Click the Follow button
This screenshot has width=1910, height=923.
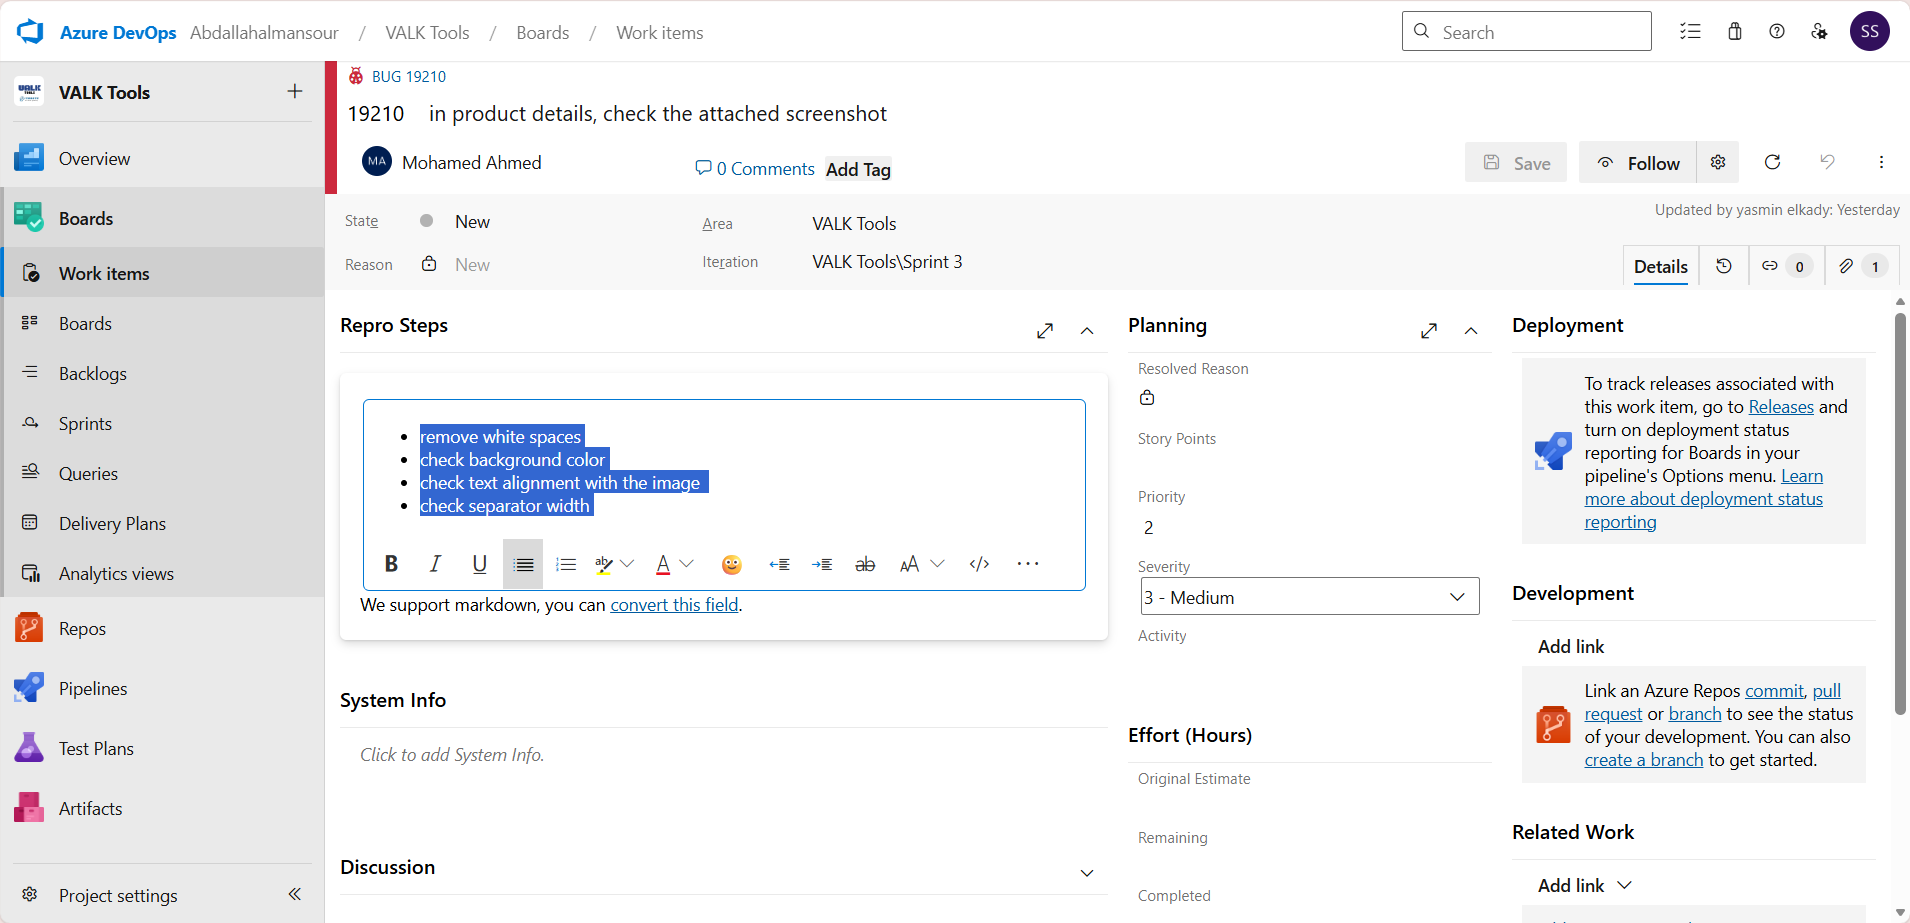tap(1638, 163)
